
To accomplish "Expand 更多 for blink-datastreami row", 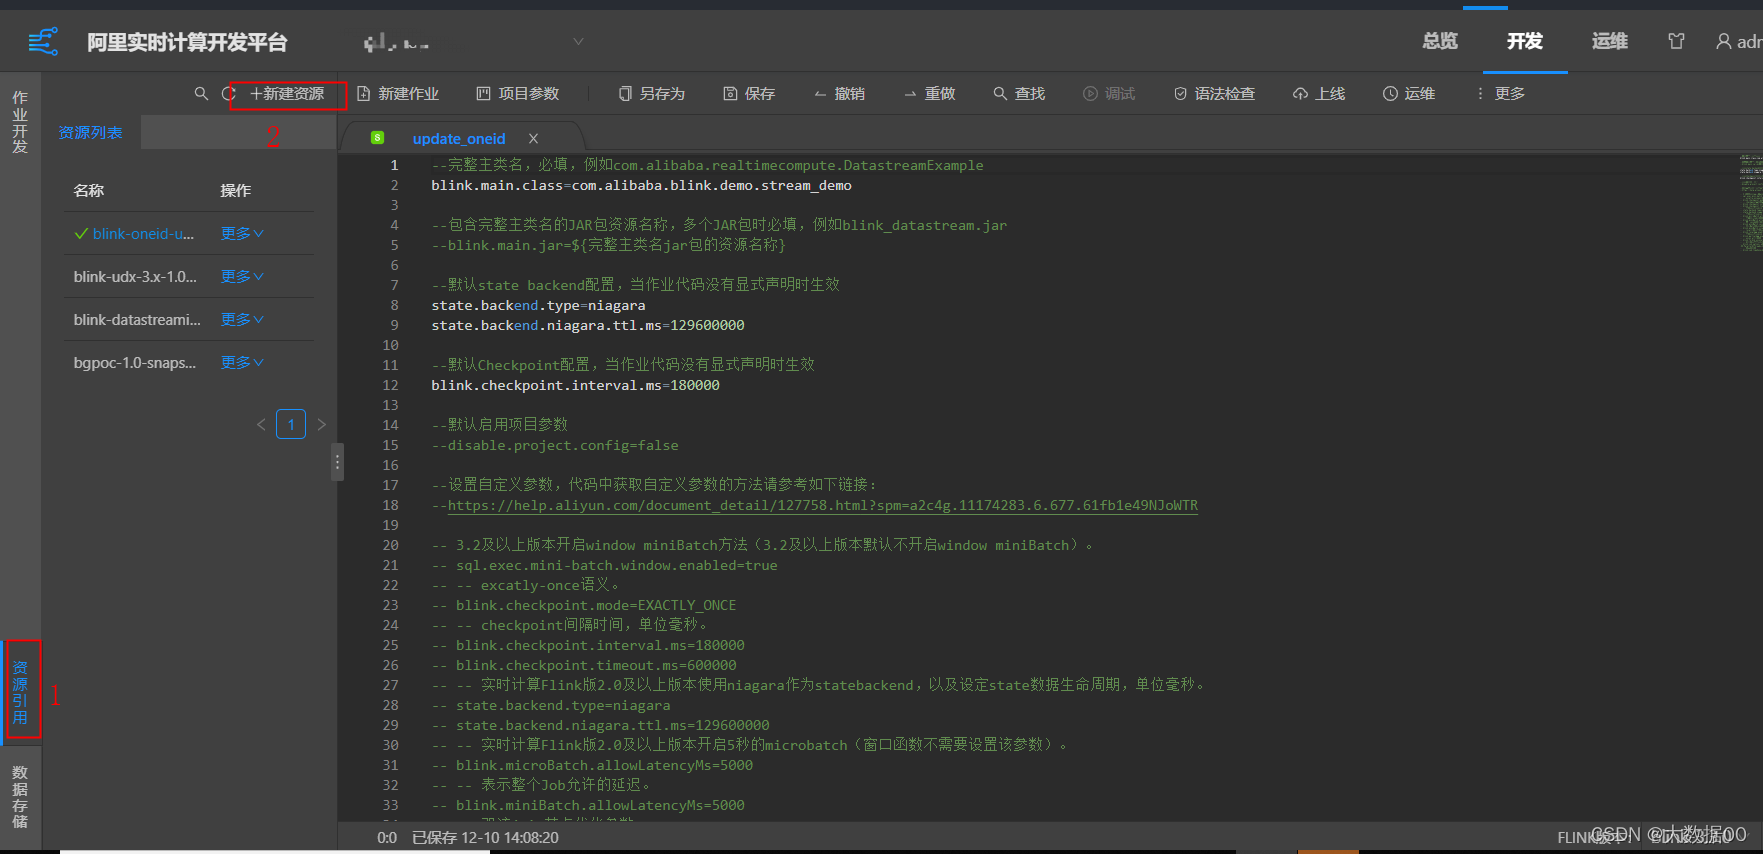I will pyautogui.click(x=242, y=319).
